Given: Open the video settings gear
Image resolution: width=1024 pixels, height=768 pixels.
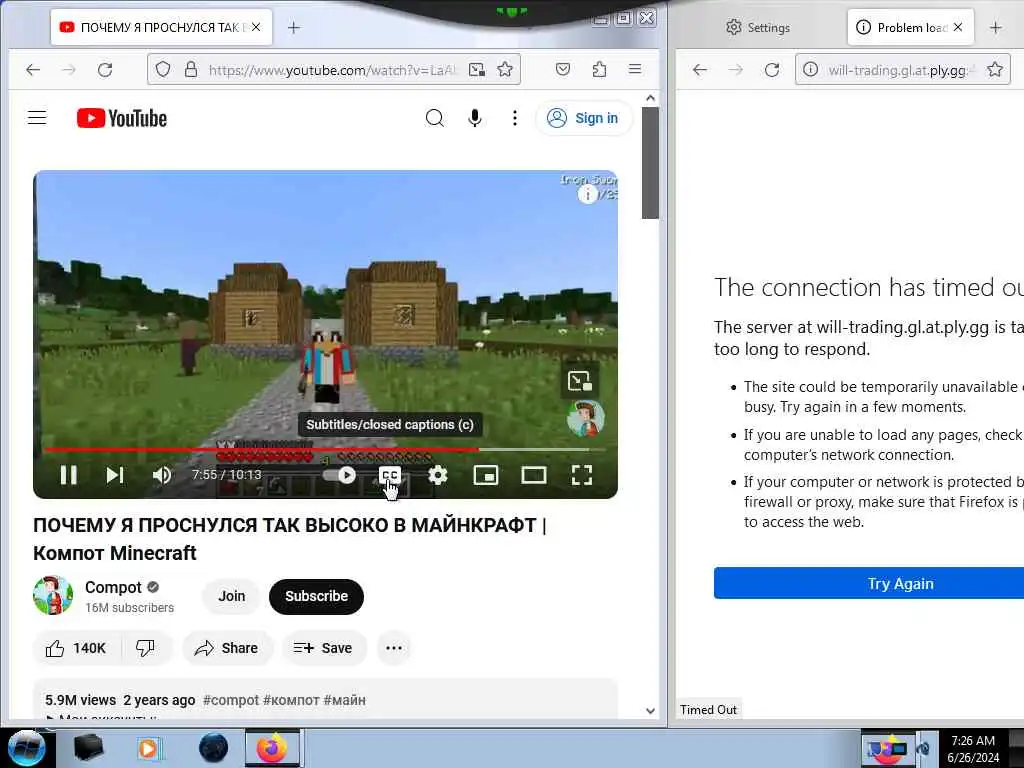Looking at the screenshot, I should [x=438, y=475].
